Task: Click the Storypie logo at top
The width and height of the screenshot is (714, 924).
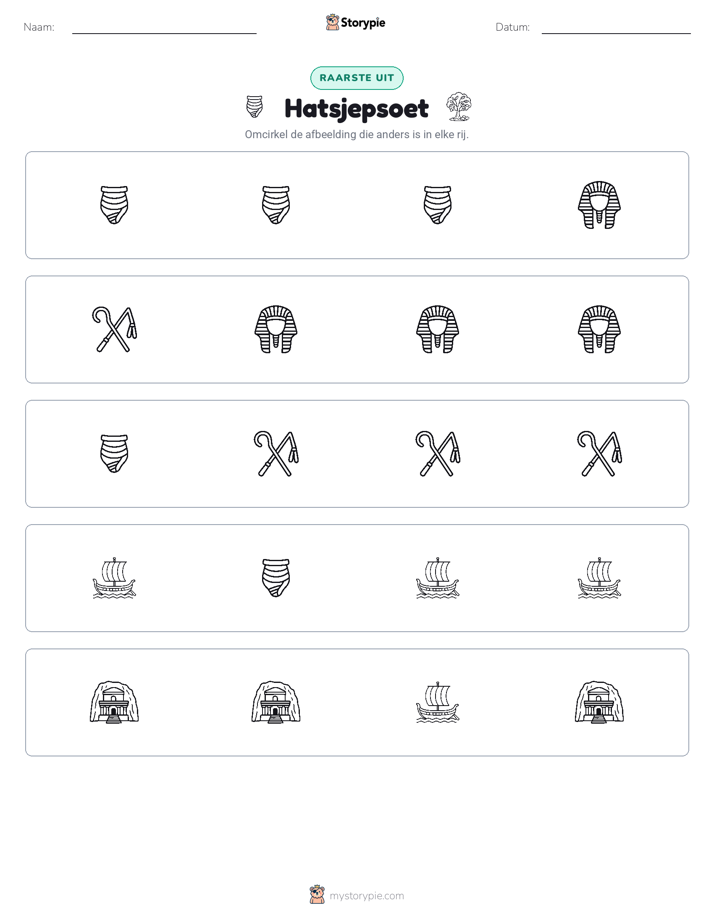Action: coord(356,22)
